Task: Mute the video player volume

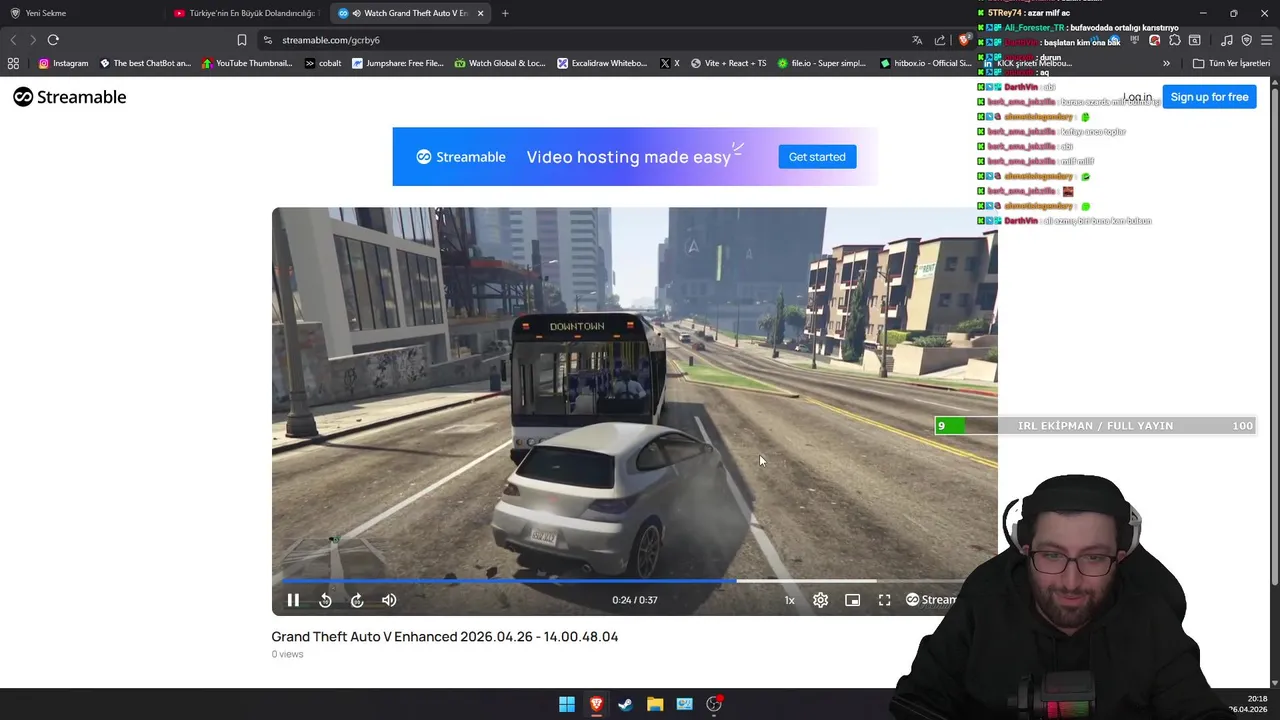Action: (389, 600)
